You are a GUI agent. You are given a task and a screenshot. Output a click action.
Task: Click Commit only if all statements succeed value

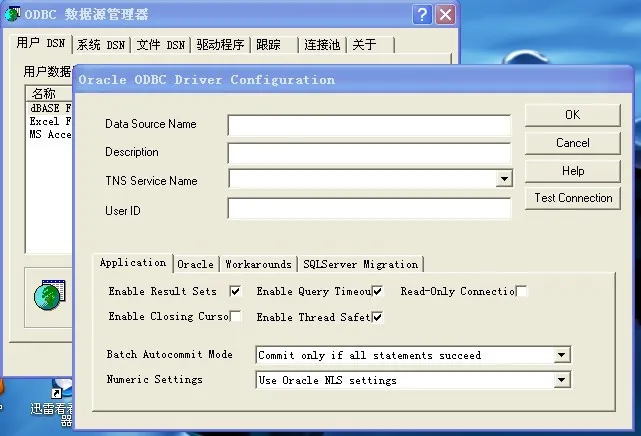[369, 356]
